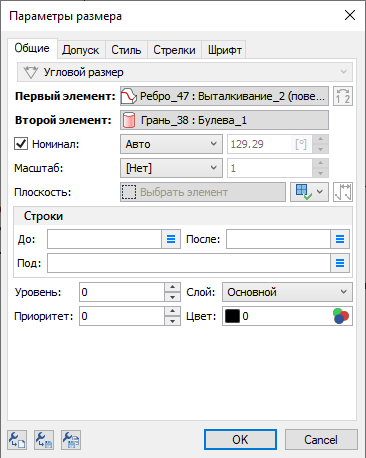Swap first and second elements icon
The width and height of the screenshot is (366, 458).
click(x=343, y=96)
